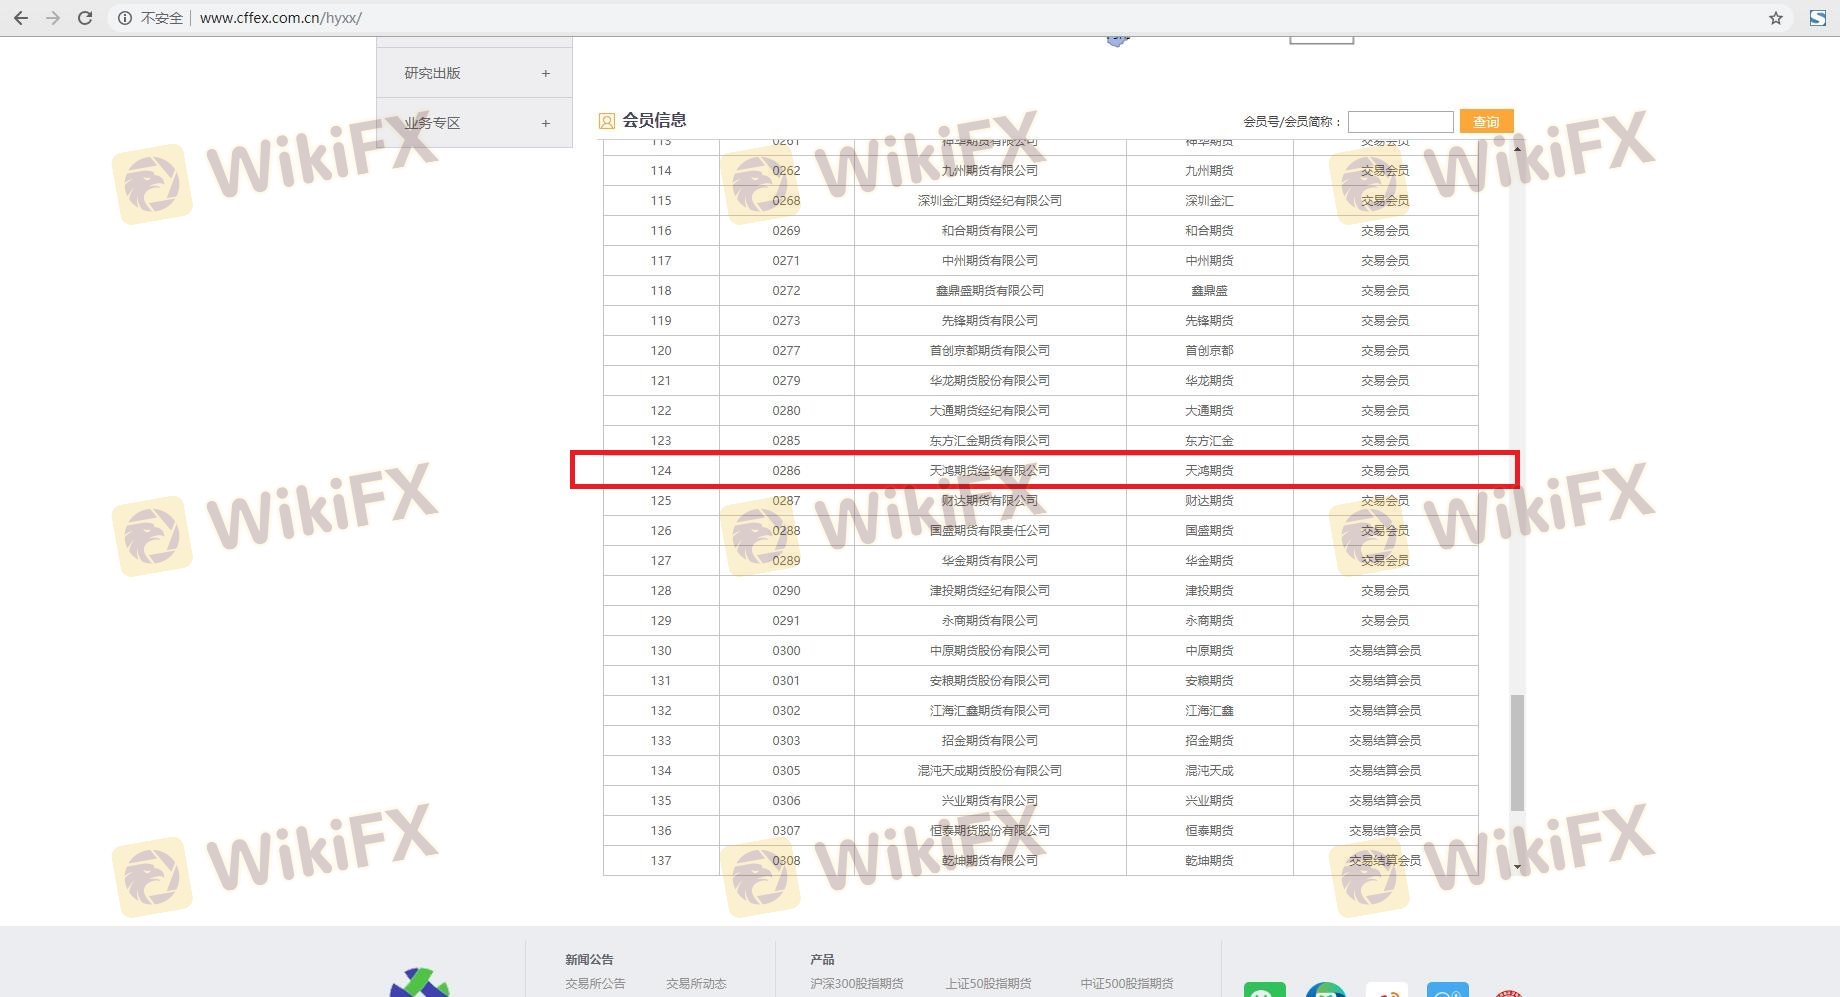Click the Weibo icon in footer
The width and height of the screenshot is (1840, 997).
pyautogui.click(x=1386, y=991)
